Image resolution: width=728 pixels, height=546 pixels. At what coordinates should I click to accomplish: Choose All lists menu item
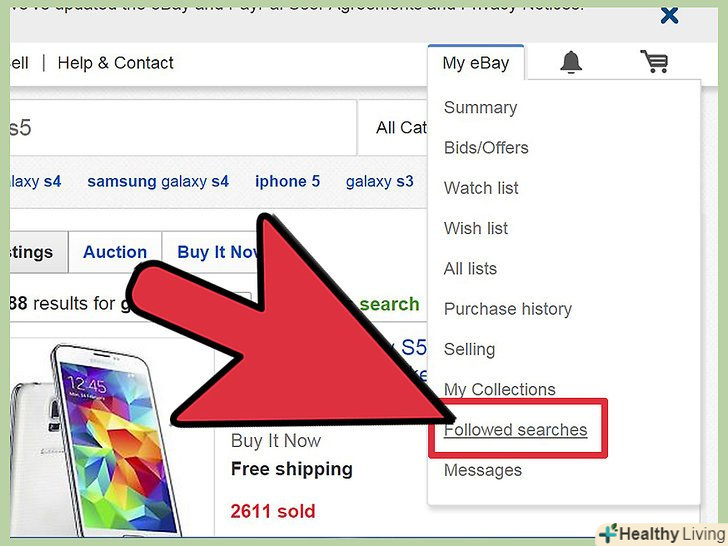pos(470,268)
